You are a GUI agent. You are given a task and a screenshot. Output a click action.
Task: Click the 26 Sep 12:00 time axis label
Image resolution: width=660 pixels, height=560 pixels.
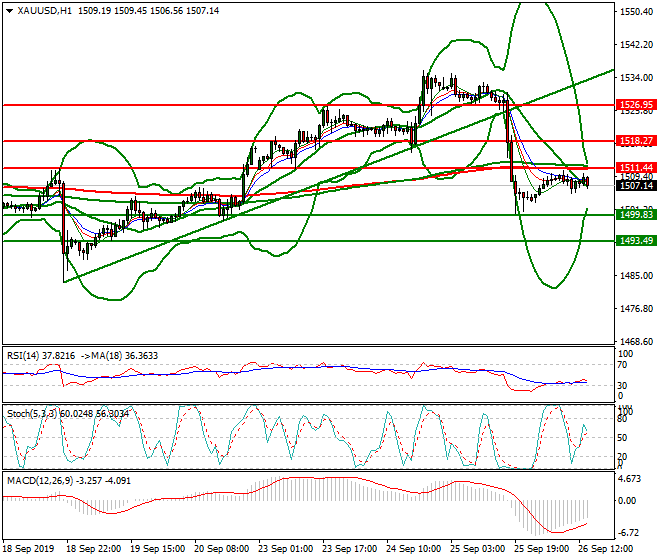pos(606,549)
